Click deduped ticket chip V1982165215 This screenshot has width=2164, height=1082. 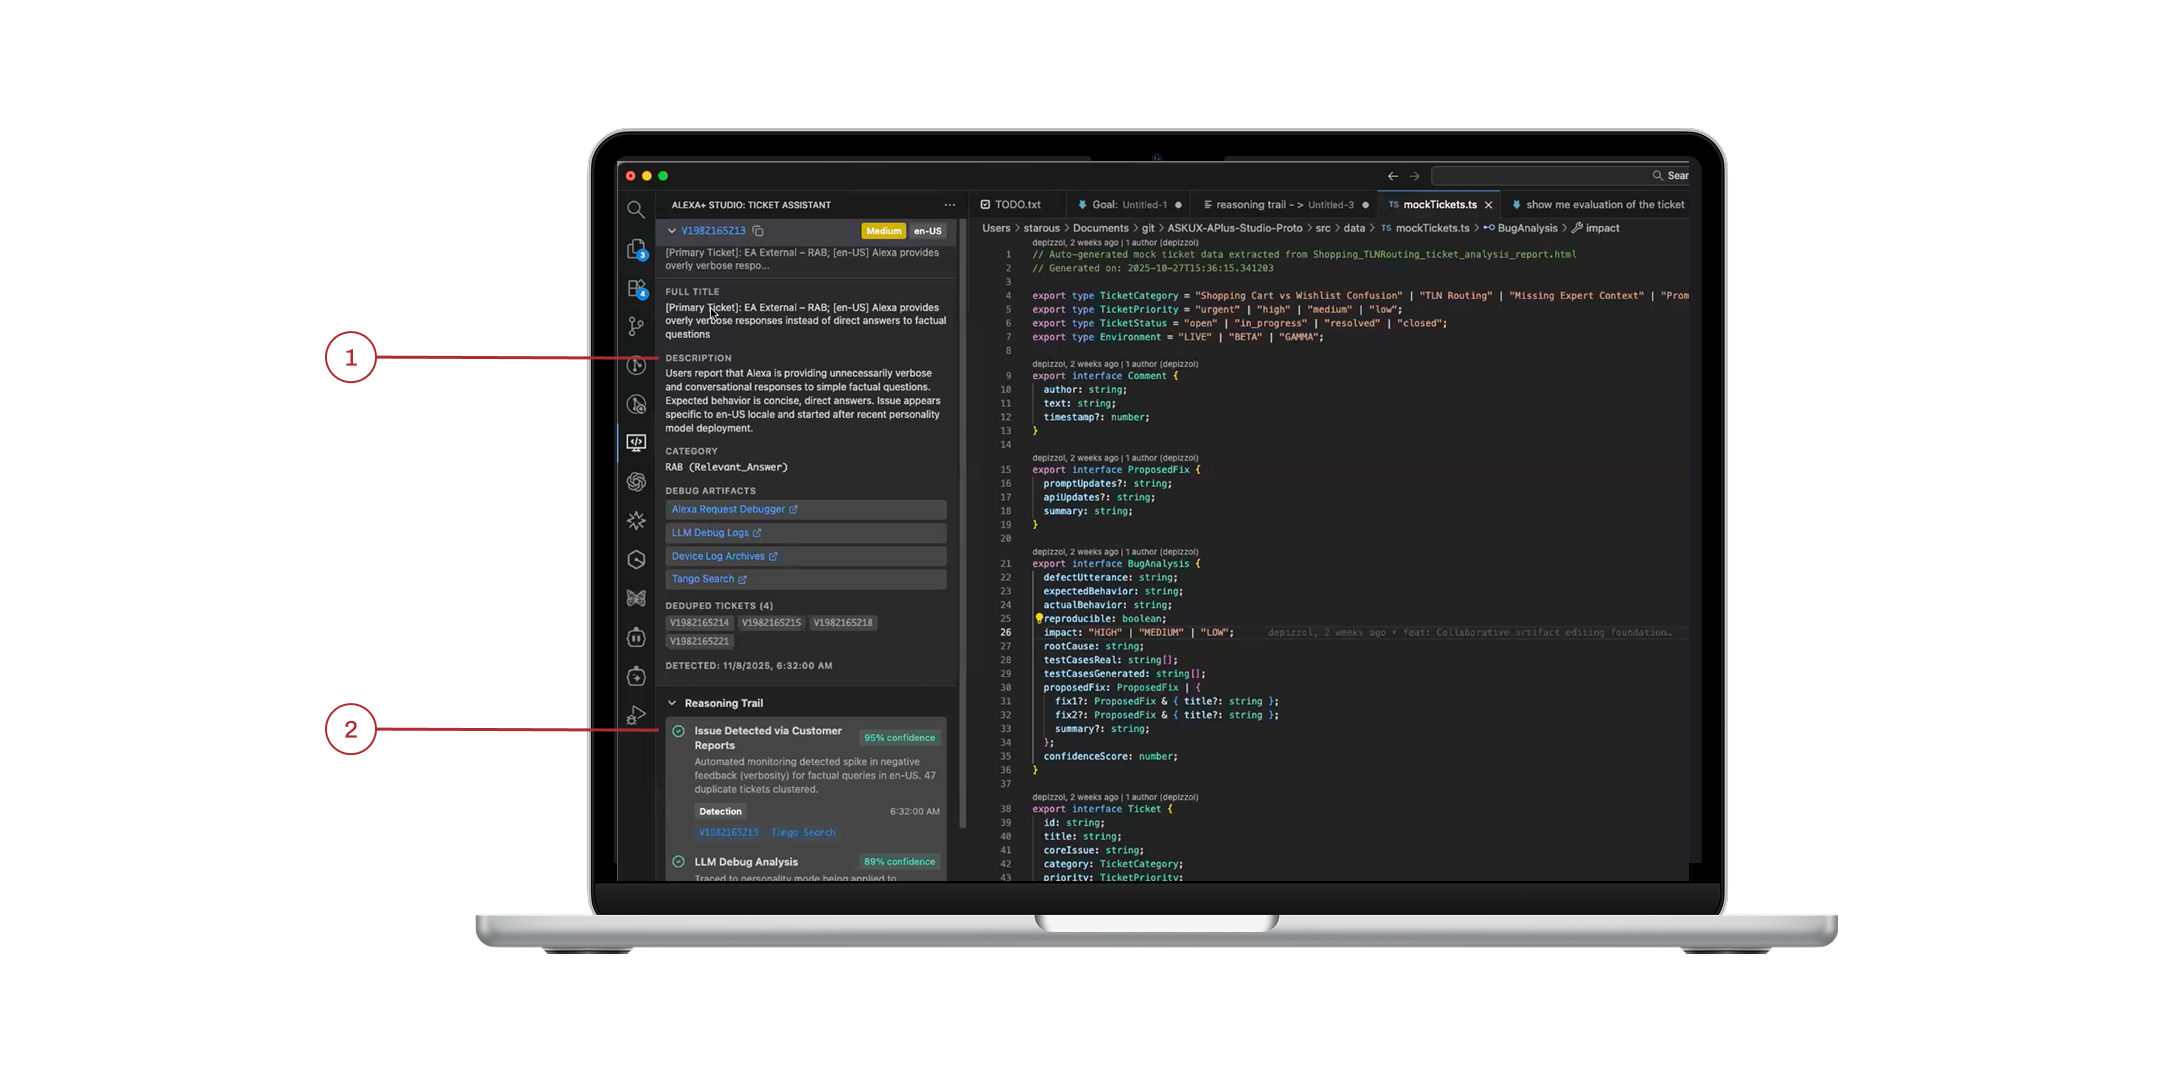[x=771, y=623]
